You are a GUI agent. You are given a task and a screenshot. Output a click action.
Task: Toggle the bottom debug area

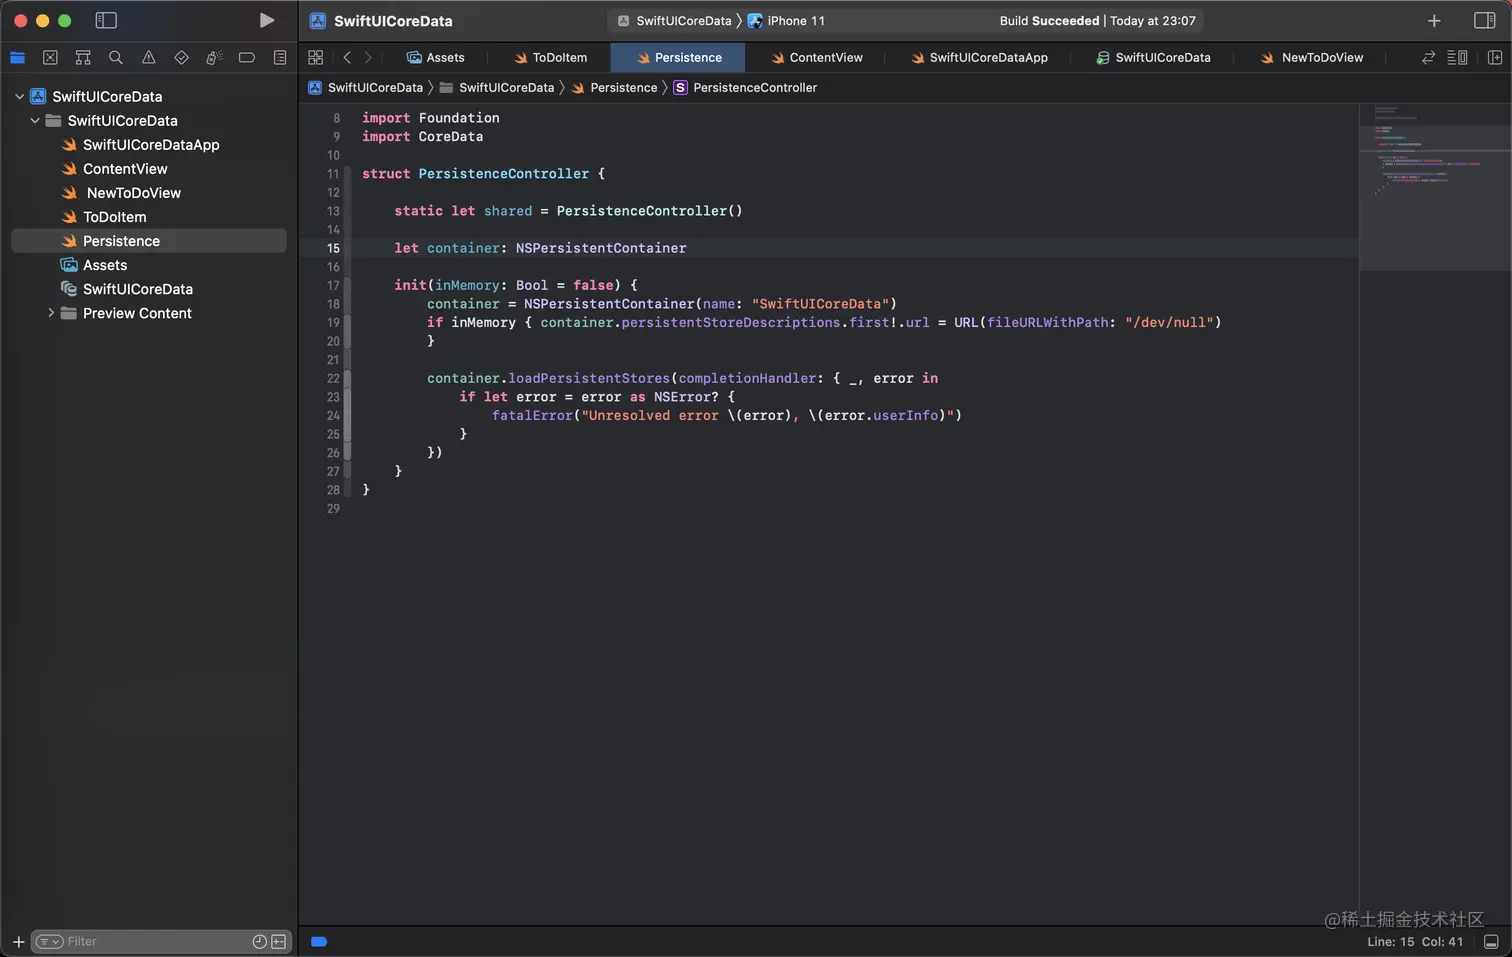coord(1491,942)
